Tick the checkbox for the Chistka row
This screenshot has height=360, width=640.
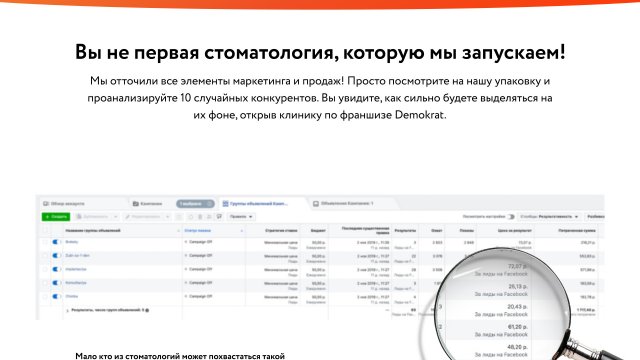pos(45,296)
